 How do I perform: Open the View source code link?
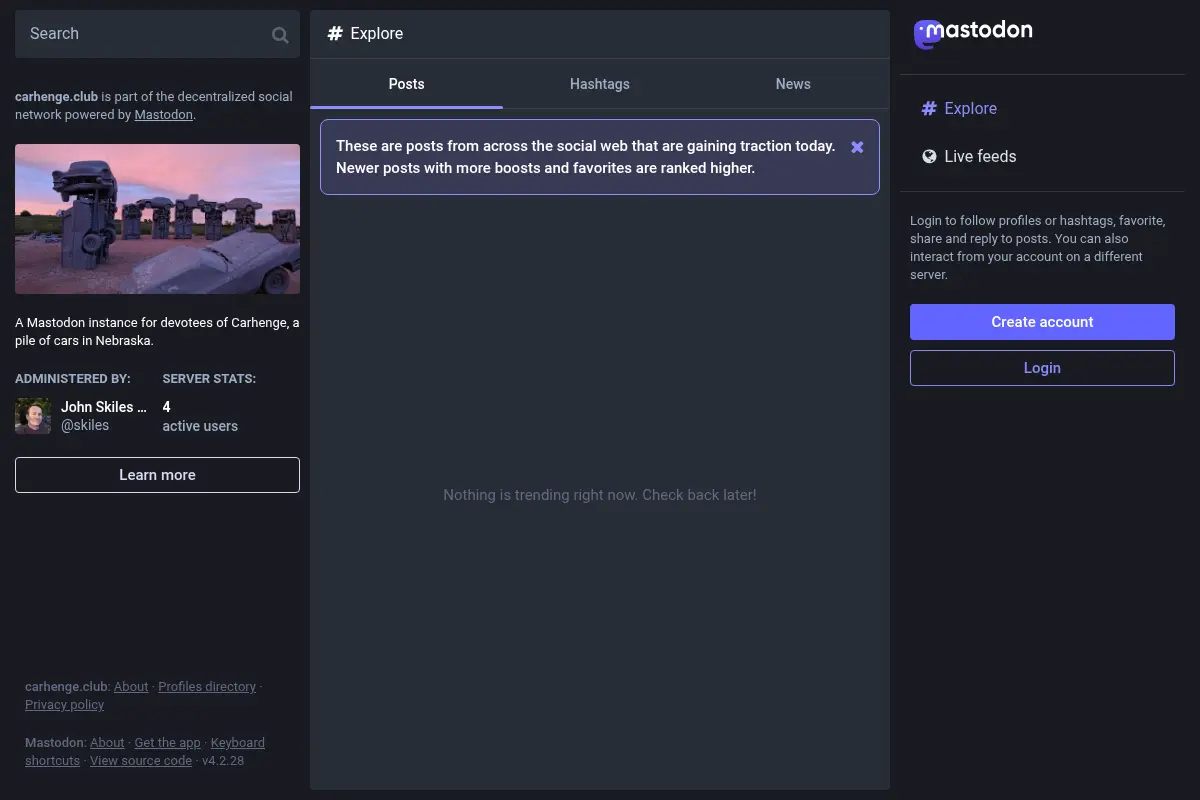click(x=141, y=761)
